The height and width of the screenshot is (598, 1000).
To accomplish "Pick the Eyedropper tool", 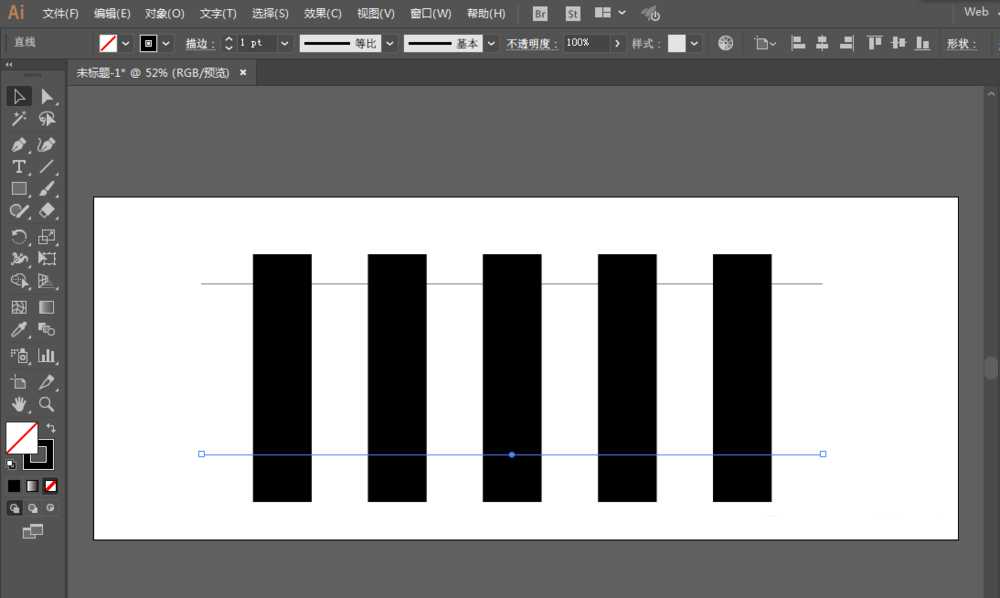I will pyautogui.click(x=19, y=330).
